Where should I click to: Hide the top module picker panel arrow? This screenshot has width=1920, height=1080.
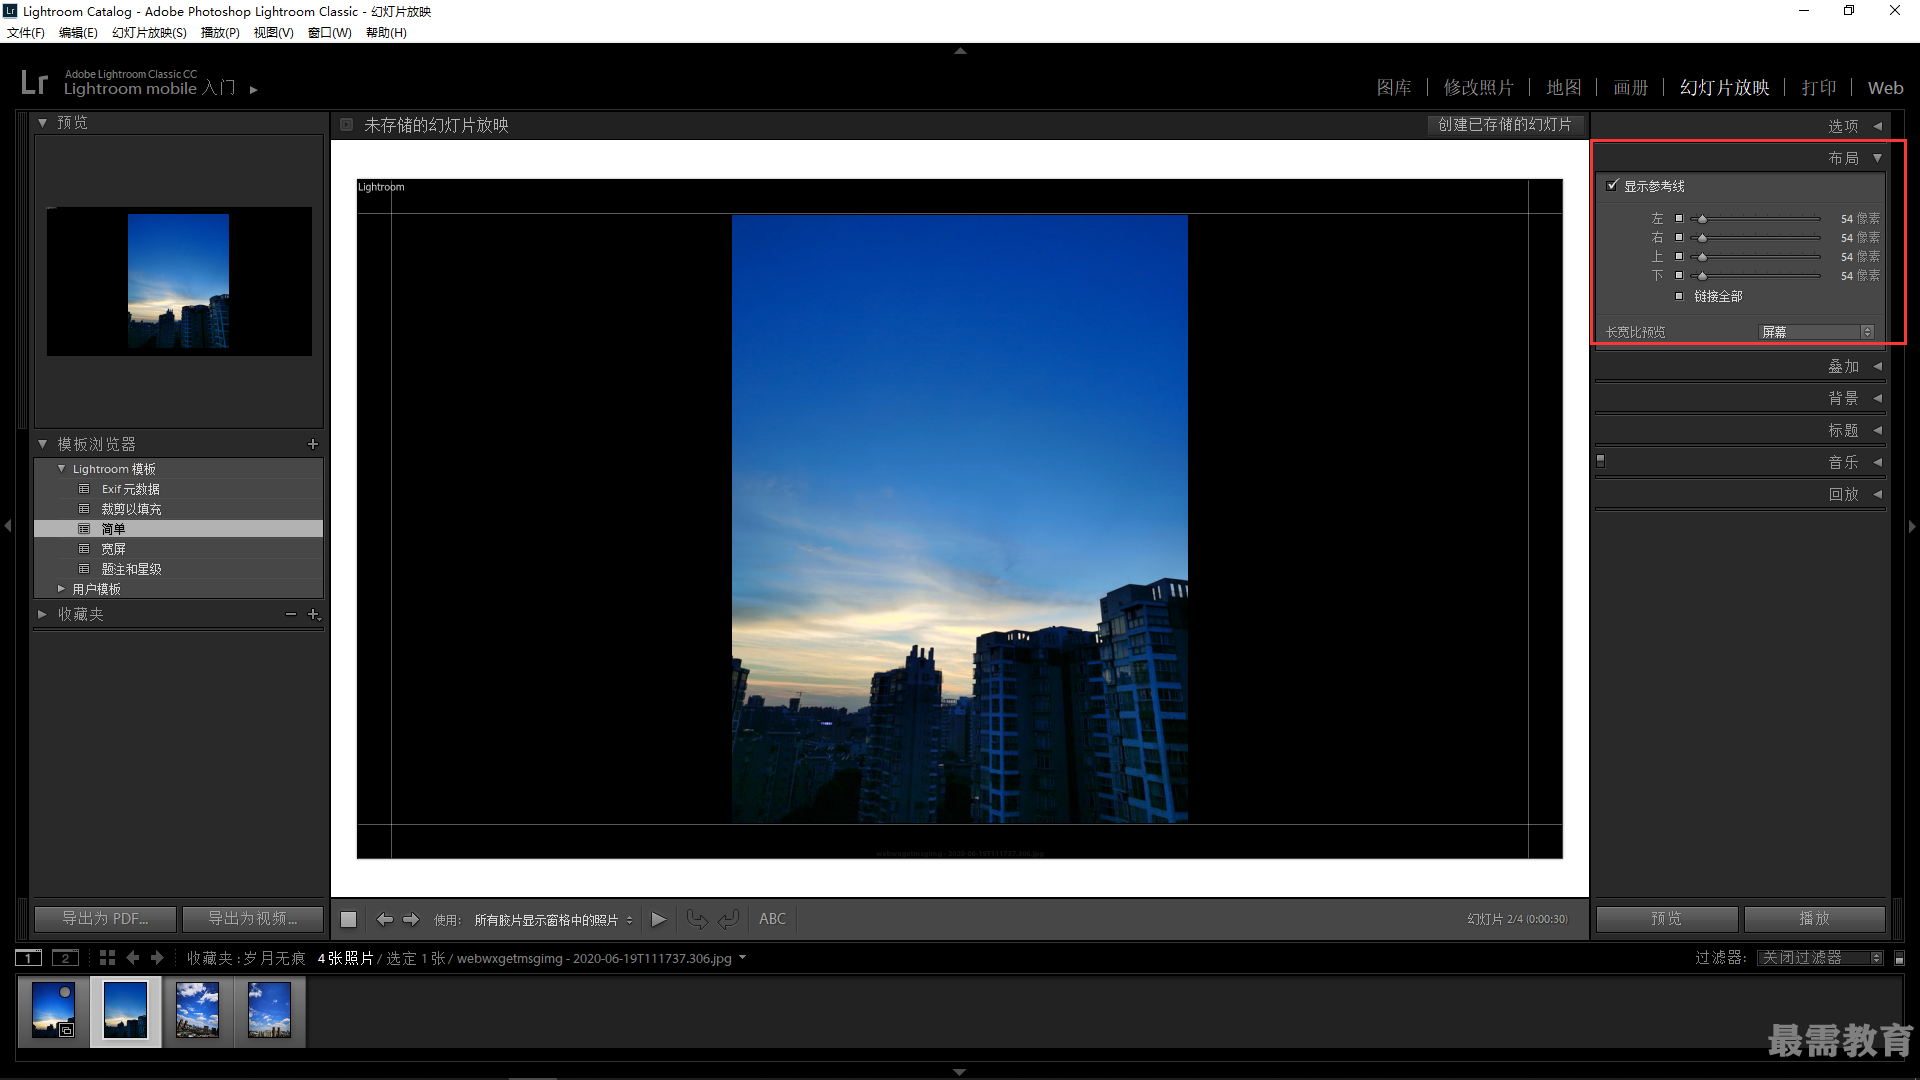point(960,50)
